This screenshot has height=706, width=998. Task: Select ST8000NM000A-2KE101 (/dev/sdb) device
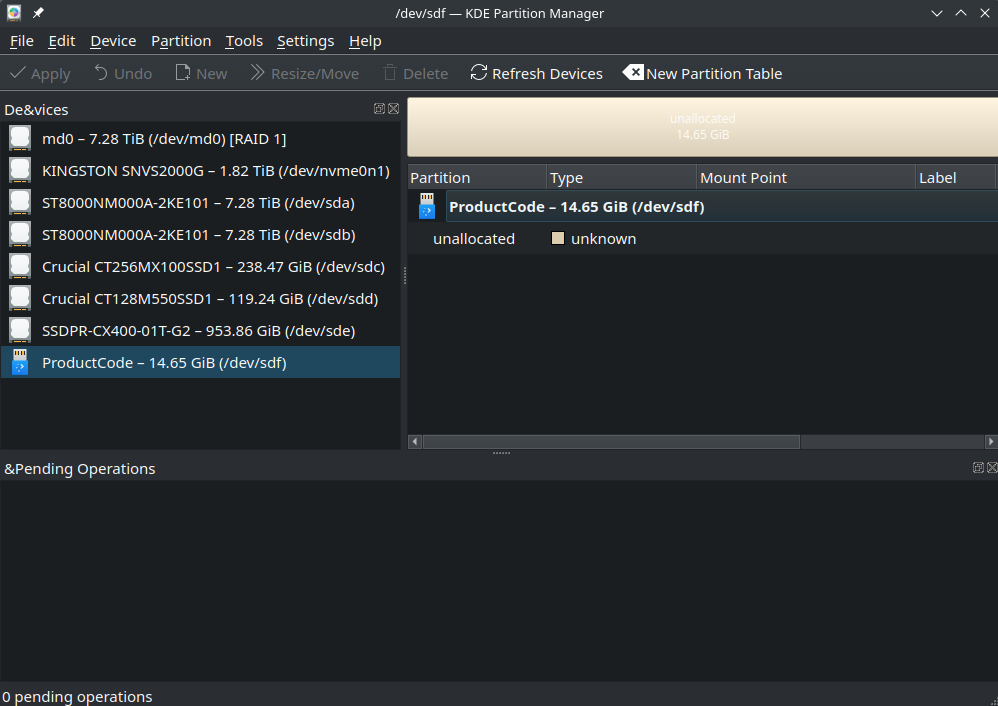[x=200, y=234]
